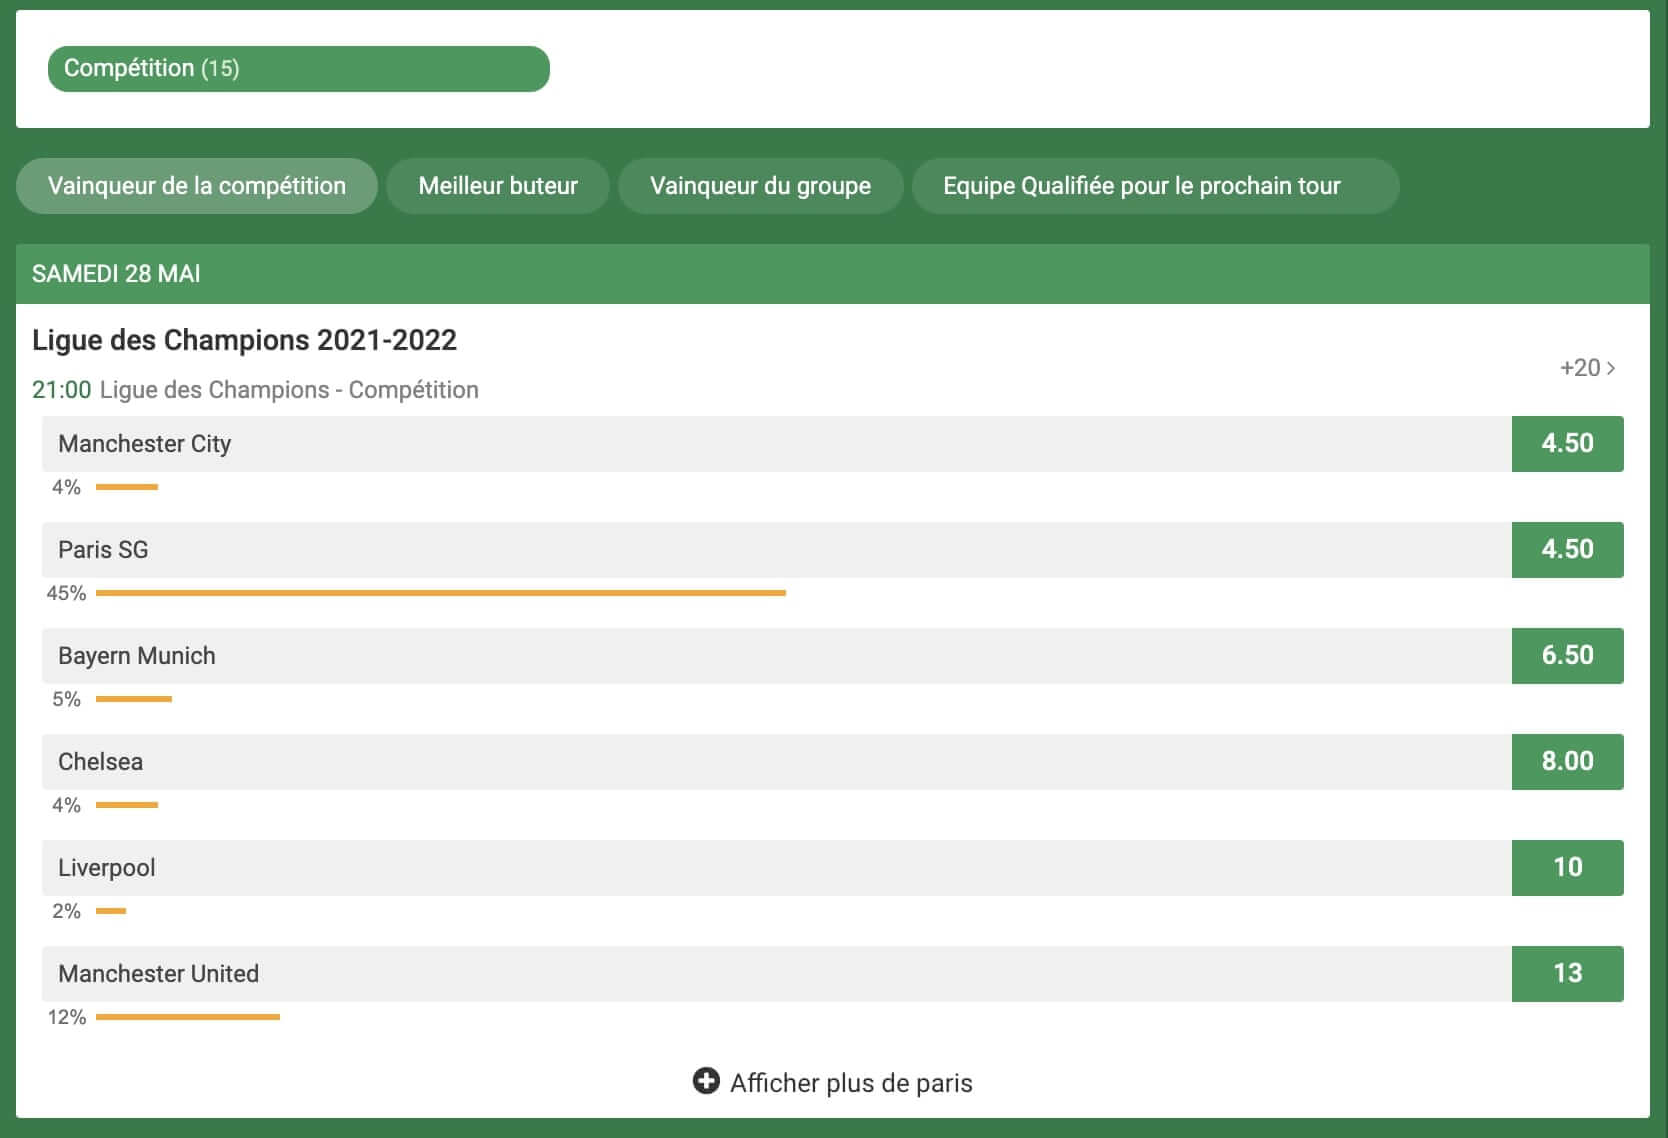
Task: Open the Compétition (15) filter pill
Action: 299,69
